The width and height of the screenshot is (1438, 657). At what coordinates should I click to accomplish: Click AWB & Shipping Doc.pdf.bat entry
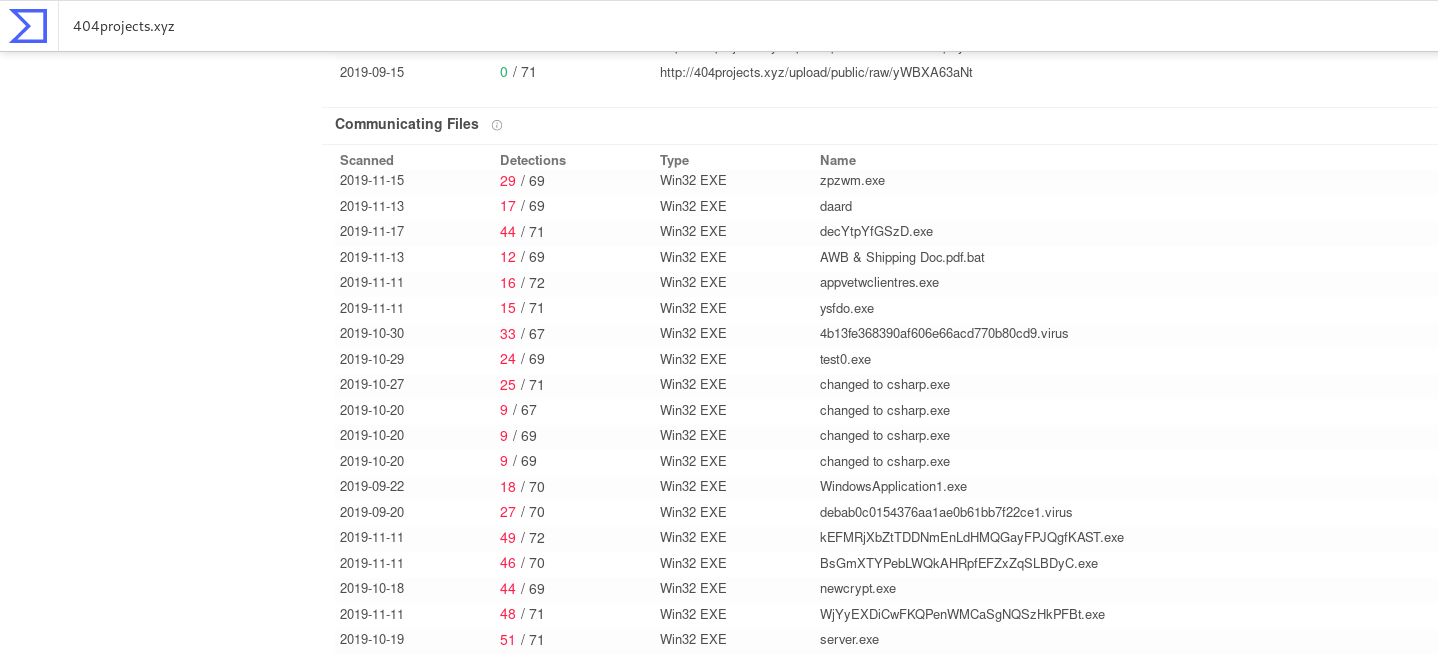coord(902,258)
